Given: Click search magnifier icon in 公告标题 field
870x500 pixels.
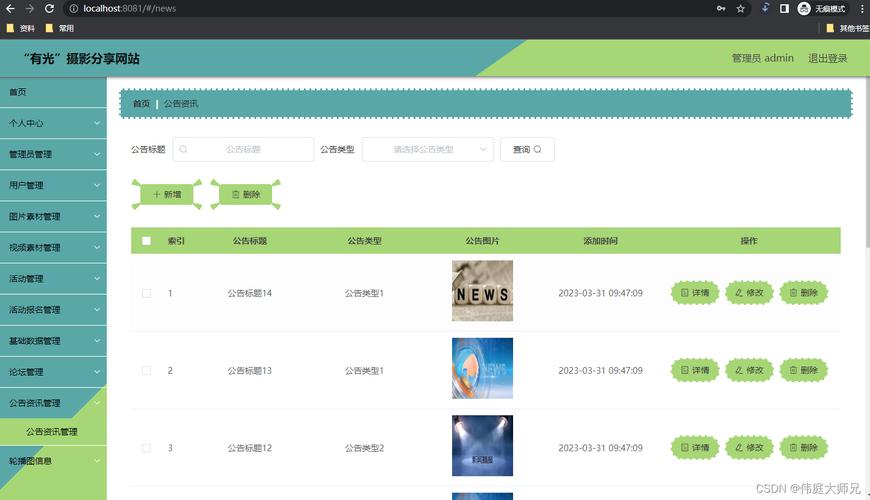Looking at the screenshot, I should 183,149.
